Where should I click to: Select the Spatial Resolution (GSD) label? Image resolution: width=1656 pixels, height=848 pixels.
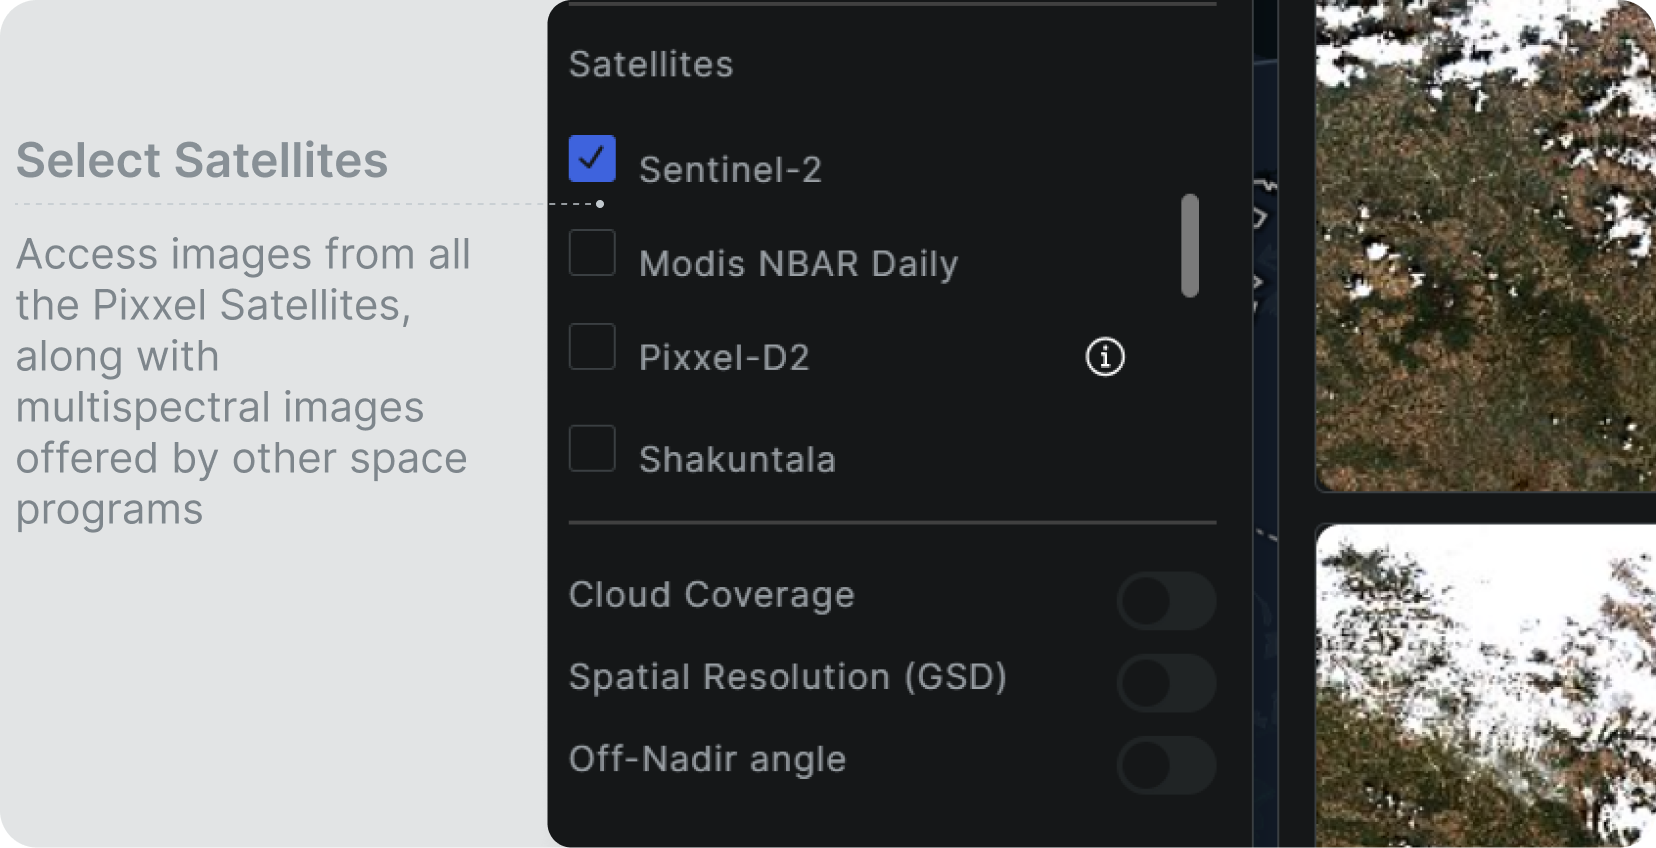787,677
